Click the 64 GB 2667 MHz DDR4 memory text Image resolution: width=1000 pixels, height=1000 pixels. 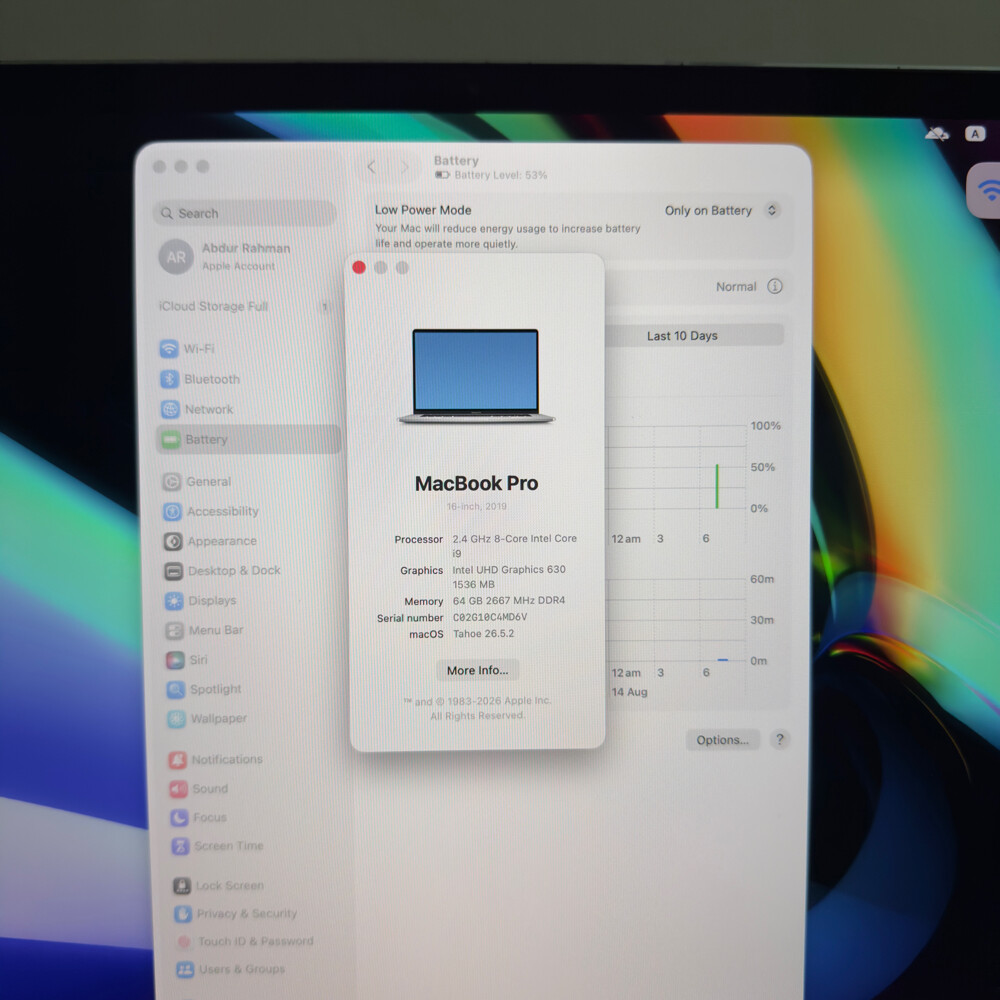click(x=509, y=601)
